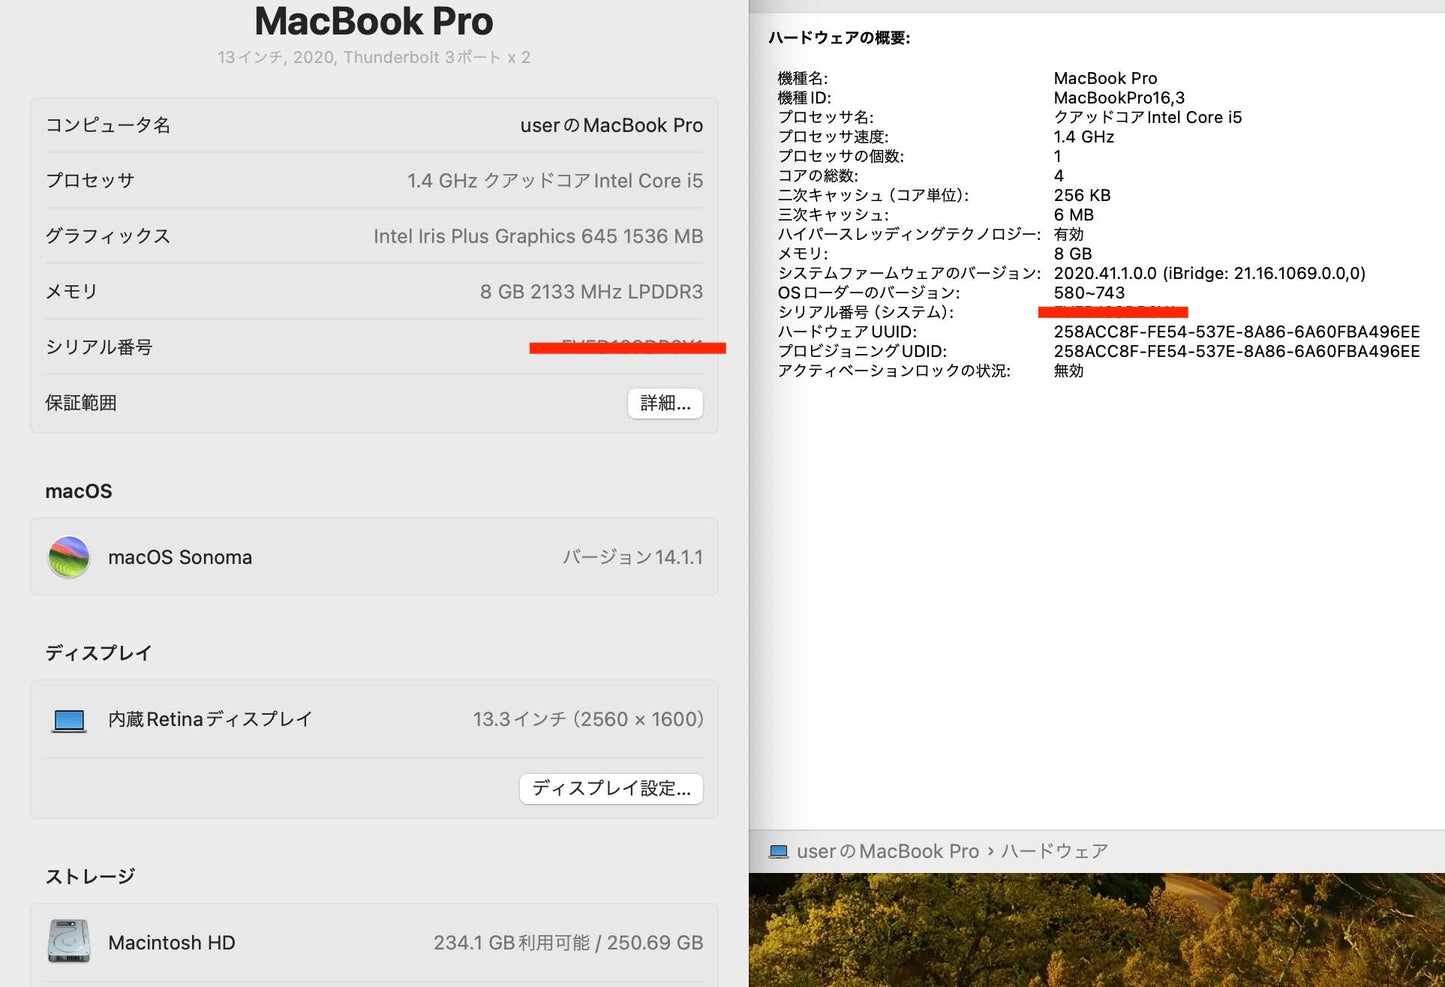The image size is (1445, 987).
Task: Click the firmware version 2020.41.1.0.0 value
Action: [x=1209, y=273]
